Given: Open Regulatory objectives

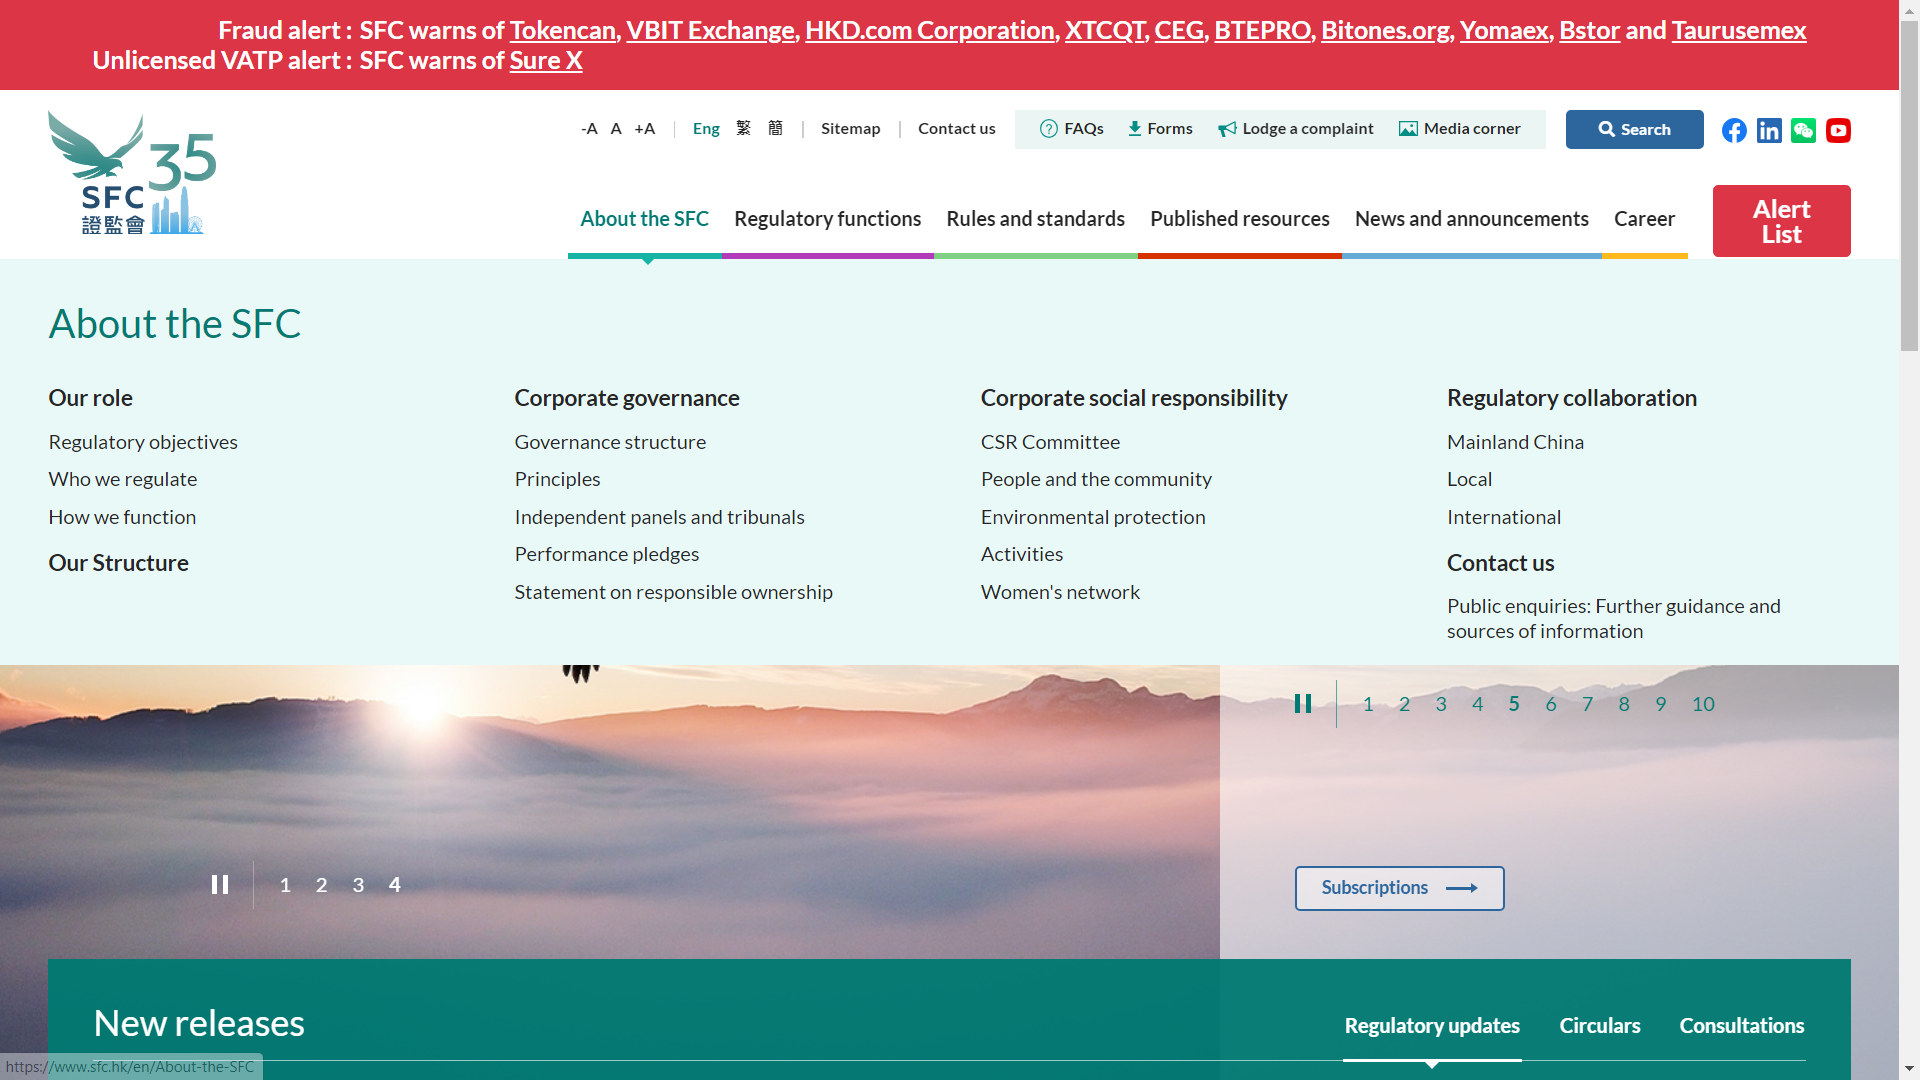Looking at the screenshot, I should tap(143, 442).
